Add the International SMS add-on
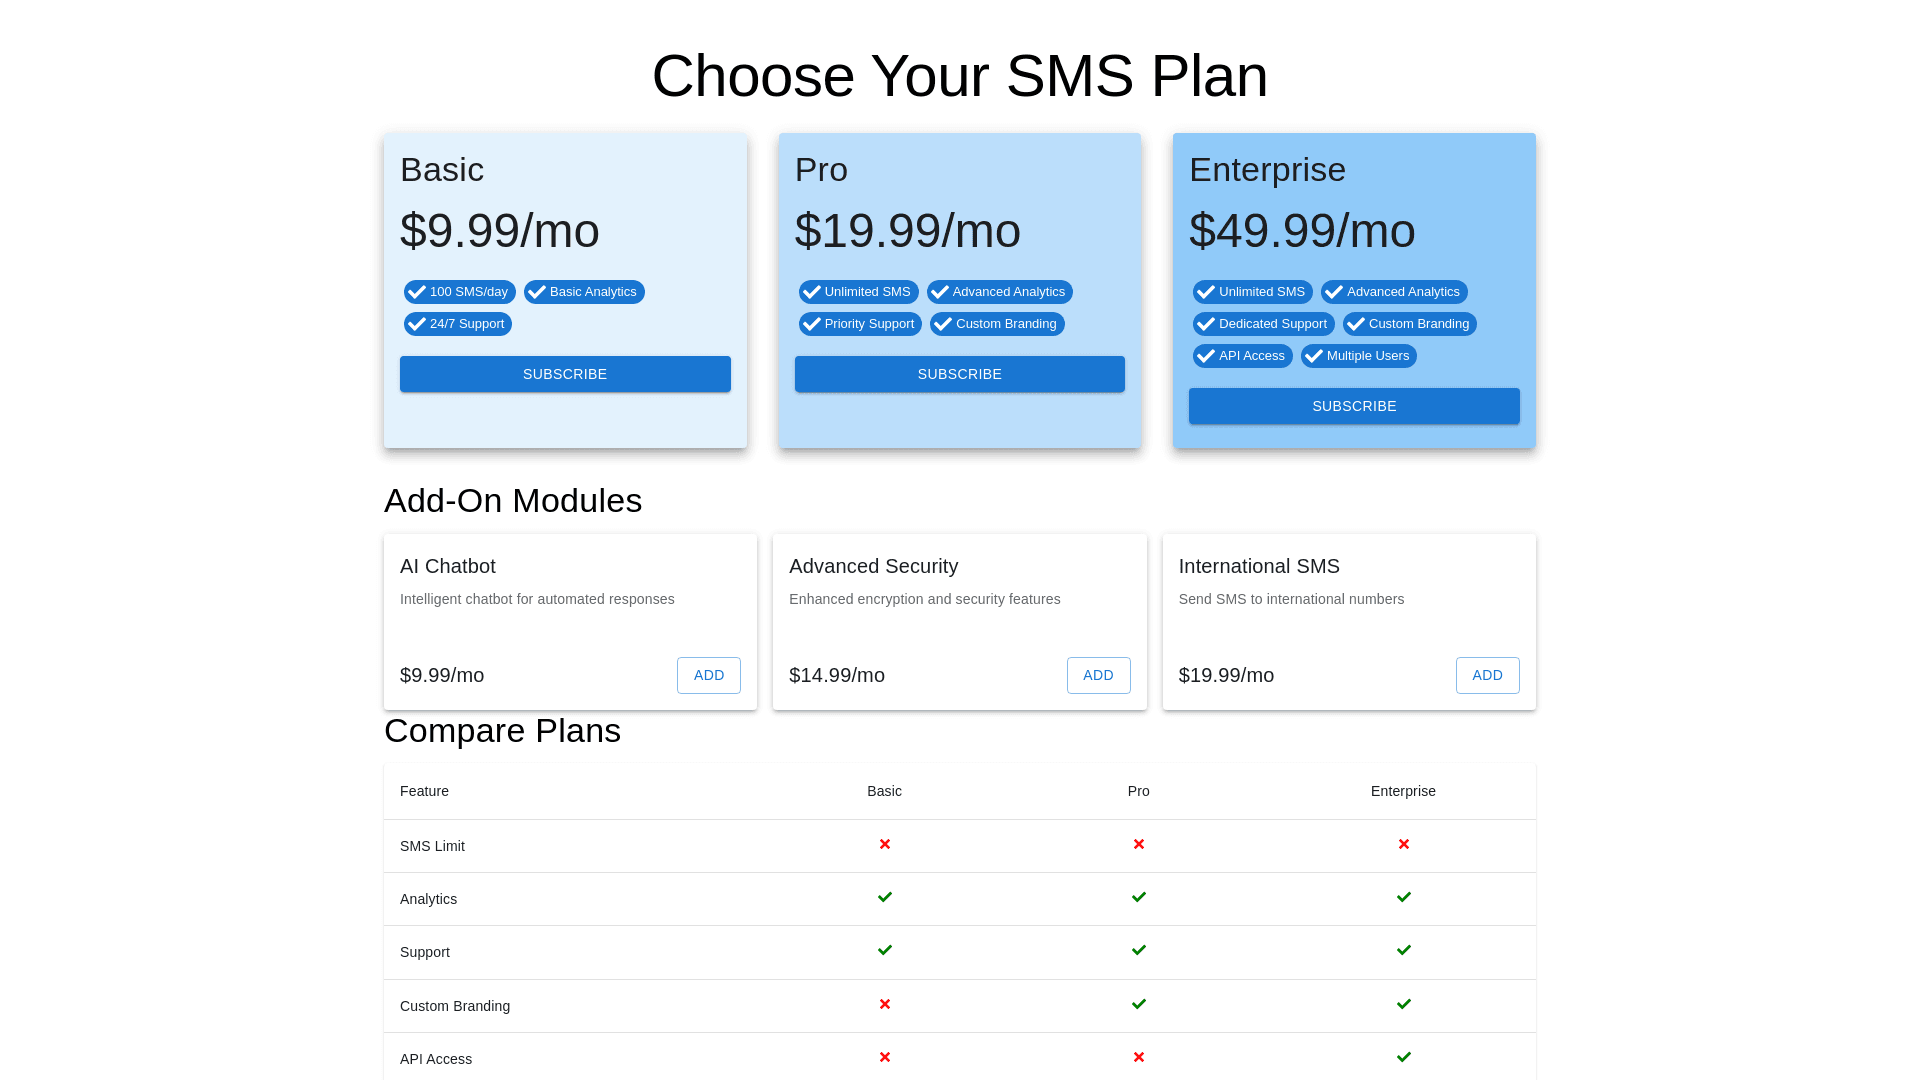Viewport: 1920px width, 1080px height. pyautogui.click(x=1487, y=675)
